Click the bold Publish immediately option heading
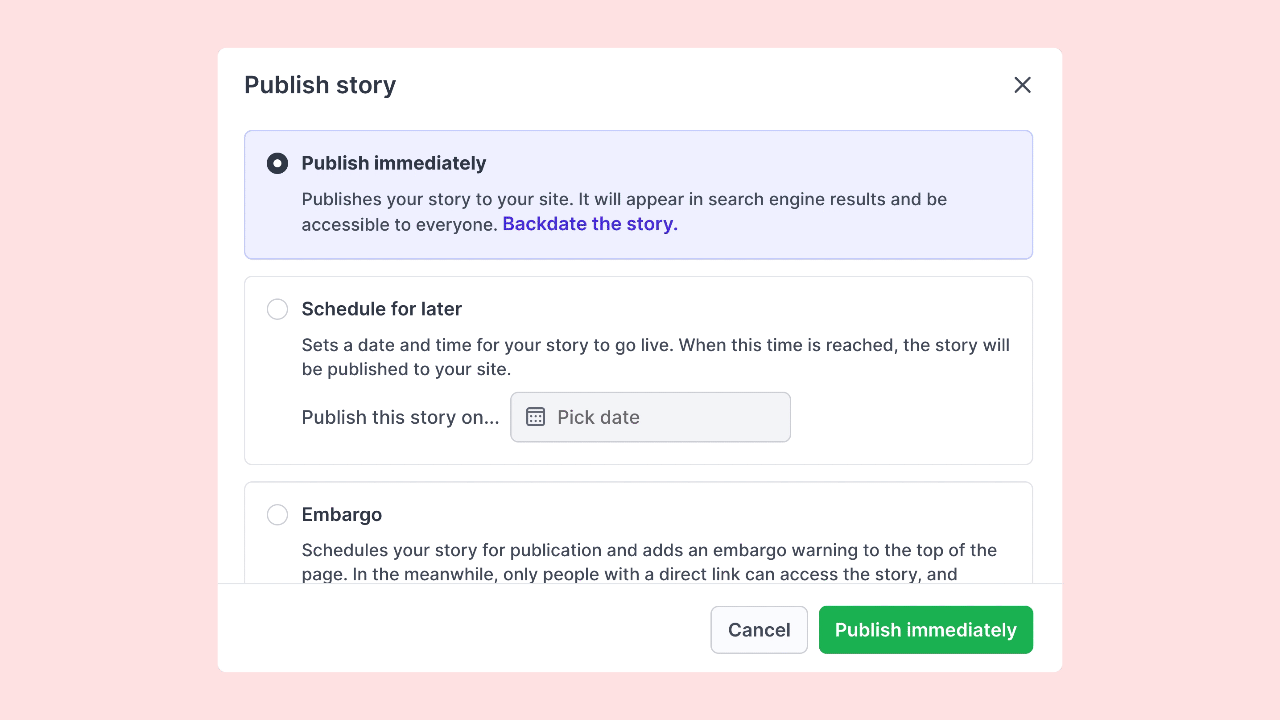 393,163
